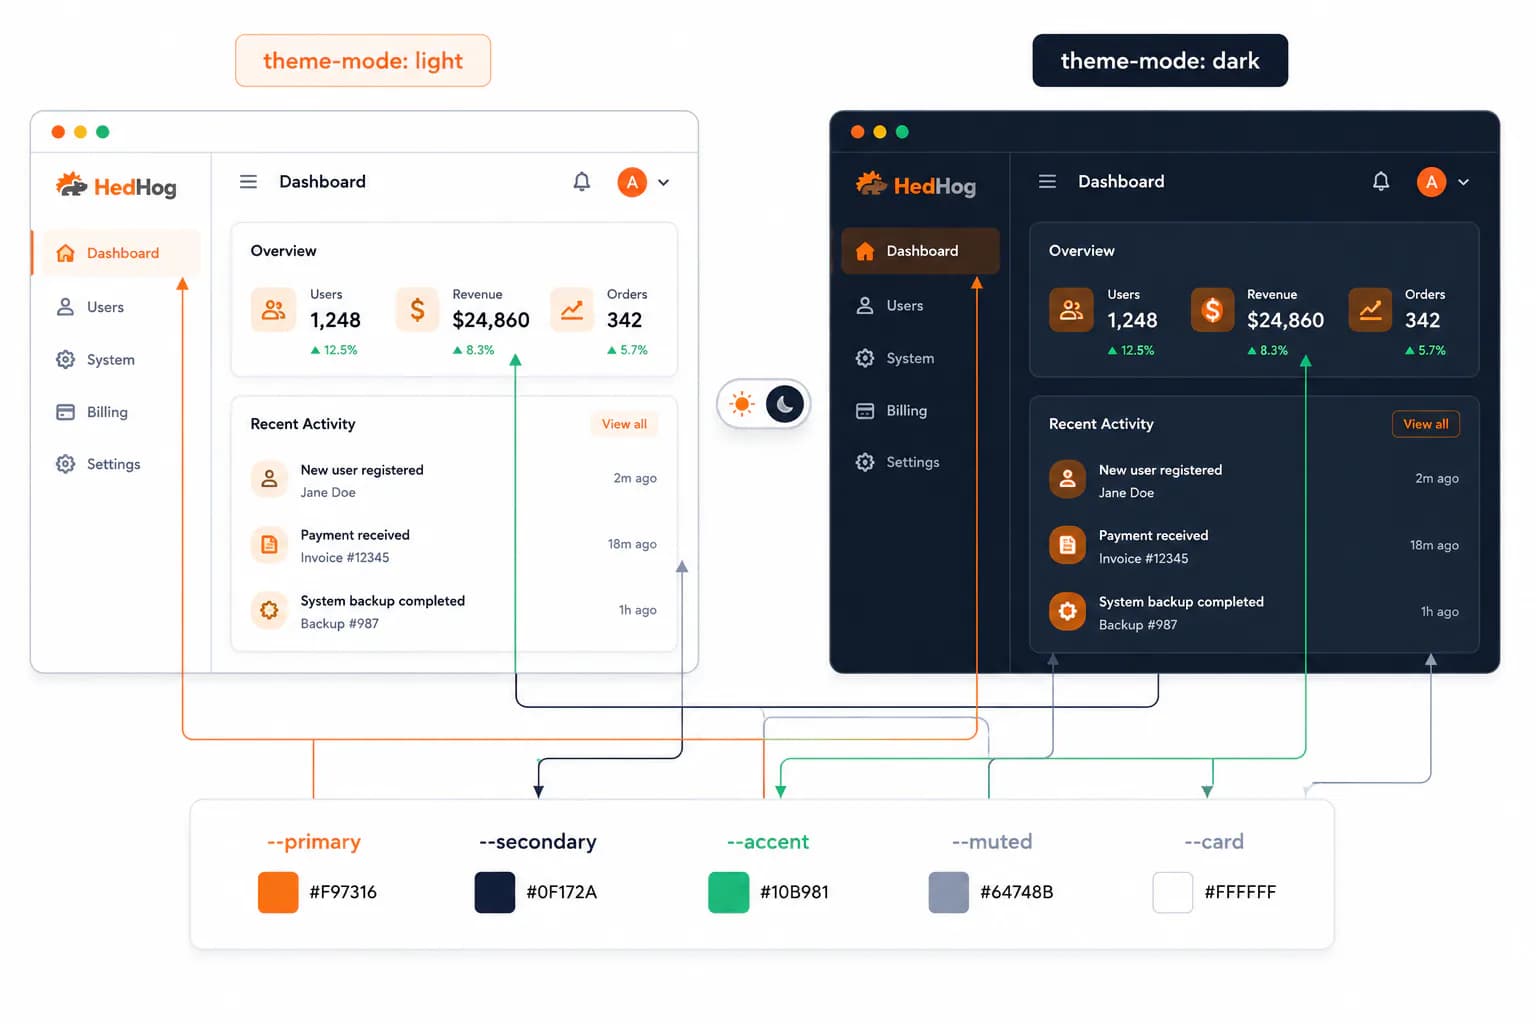Click the Orders chart icon in dark Overview
This screenshot has height=1024, width=1536.
pyautogui.click(x=1370, y=310)
